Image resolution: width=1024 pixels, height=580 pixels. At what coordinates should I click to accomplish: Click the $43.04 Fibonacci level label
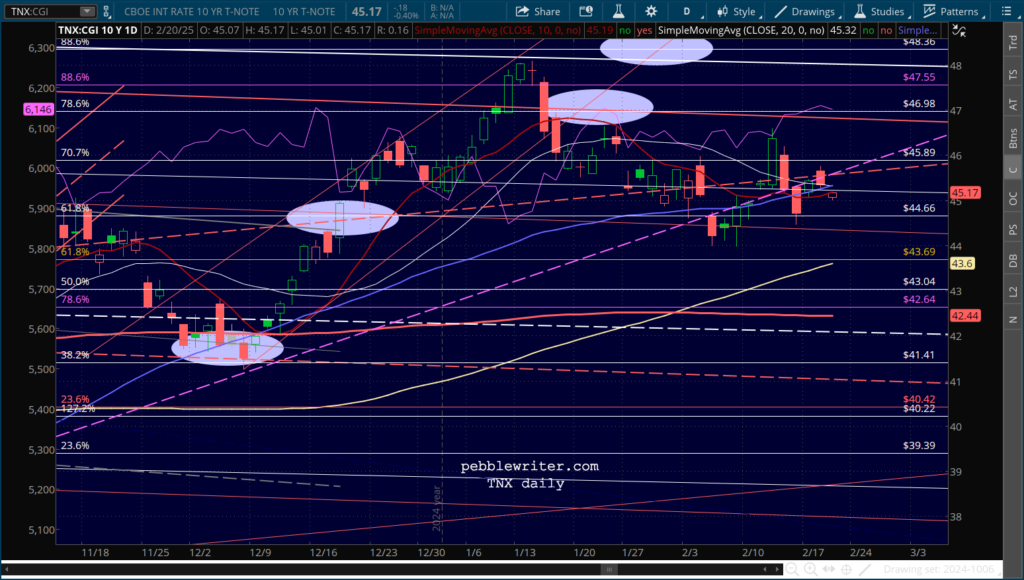pyautogui.click(x=919, y=282)
